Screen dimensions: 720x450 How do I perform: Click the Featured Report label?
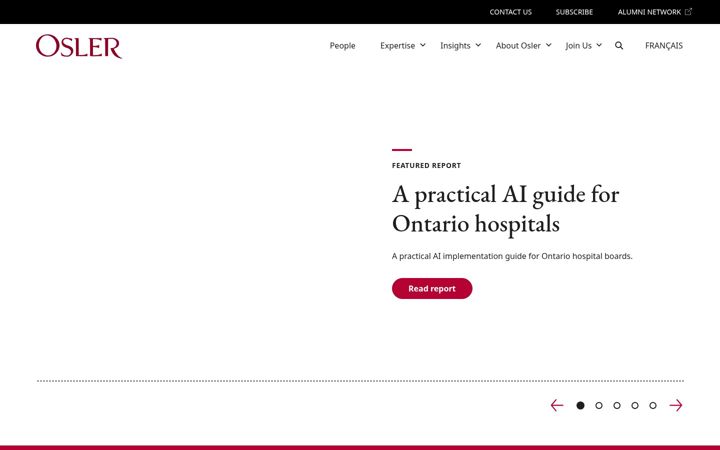point(426,165)
